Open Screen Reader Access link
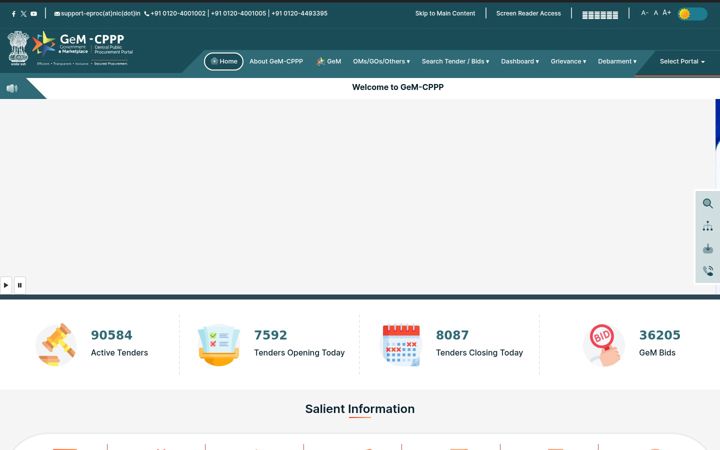Screen dimensions: 720x450 click(x=528, y=13)
